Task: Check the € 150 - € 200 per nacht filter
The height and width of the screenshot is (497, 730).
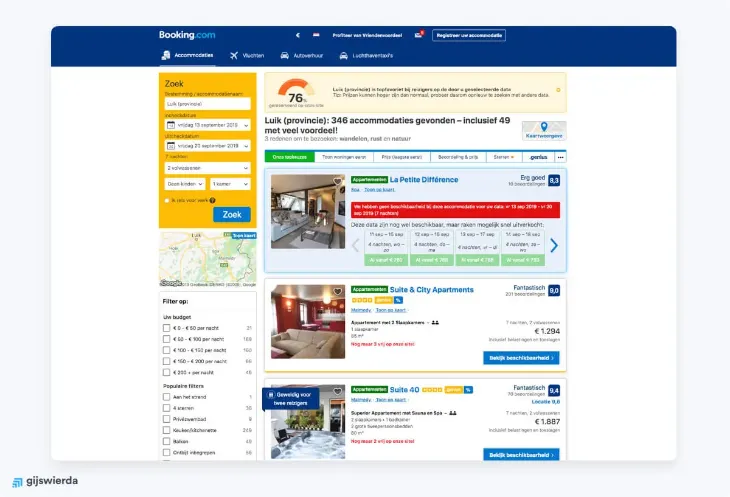Action: click(x=166, y=362)
